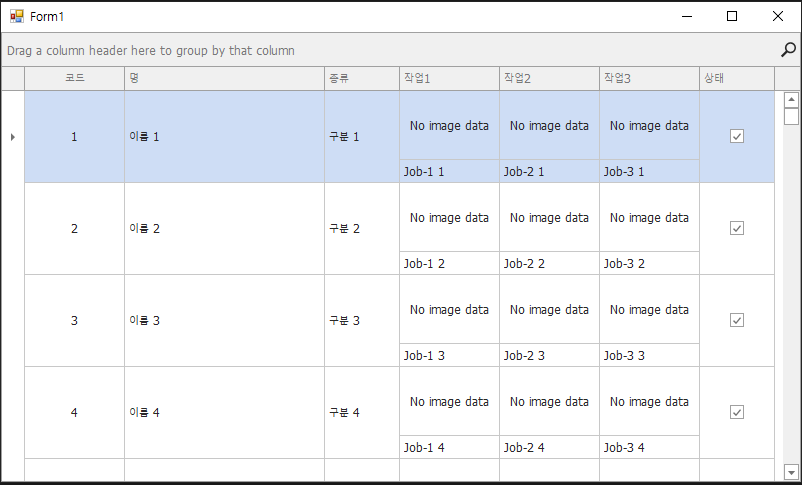Image resolution: width=802 pixels, height=485 pixels.
Task: Click the 상태 column header
Action: [737, 78]
